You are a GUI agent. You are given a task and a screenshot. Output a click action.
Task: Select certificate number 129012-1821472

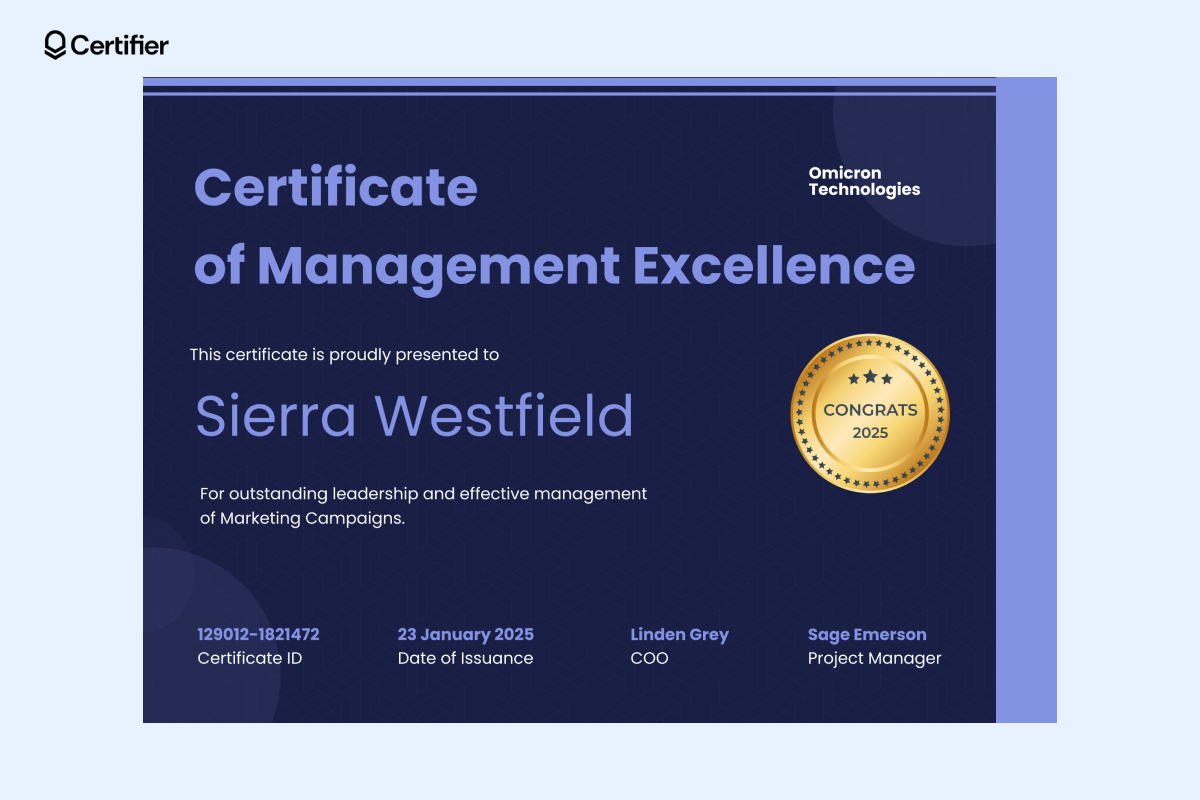tap(259, 634)
